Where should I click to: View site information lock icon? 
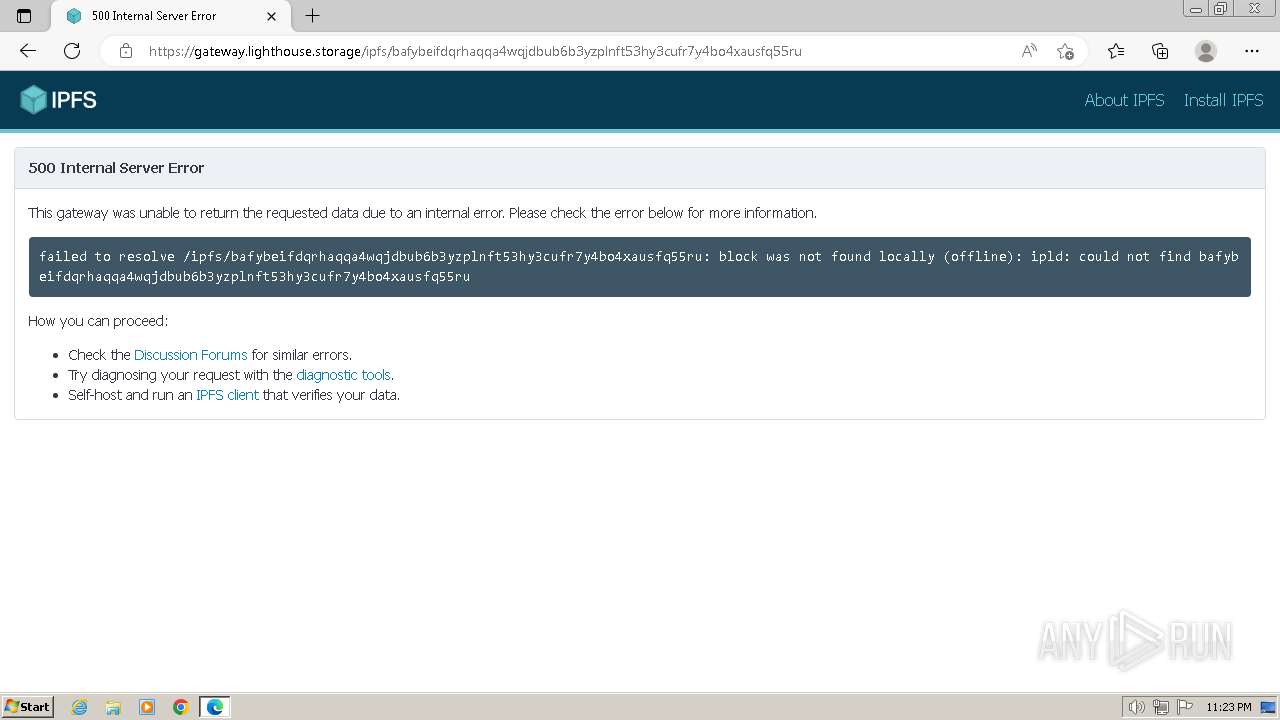tap(126, 51)
